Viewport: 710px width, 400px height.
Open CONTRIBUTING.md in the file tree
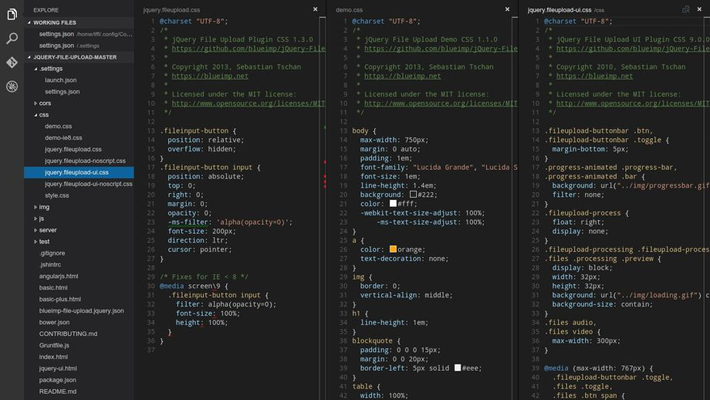pyautogui.click(x=68, y=334)
